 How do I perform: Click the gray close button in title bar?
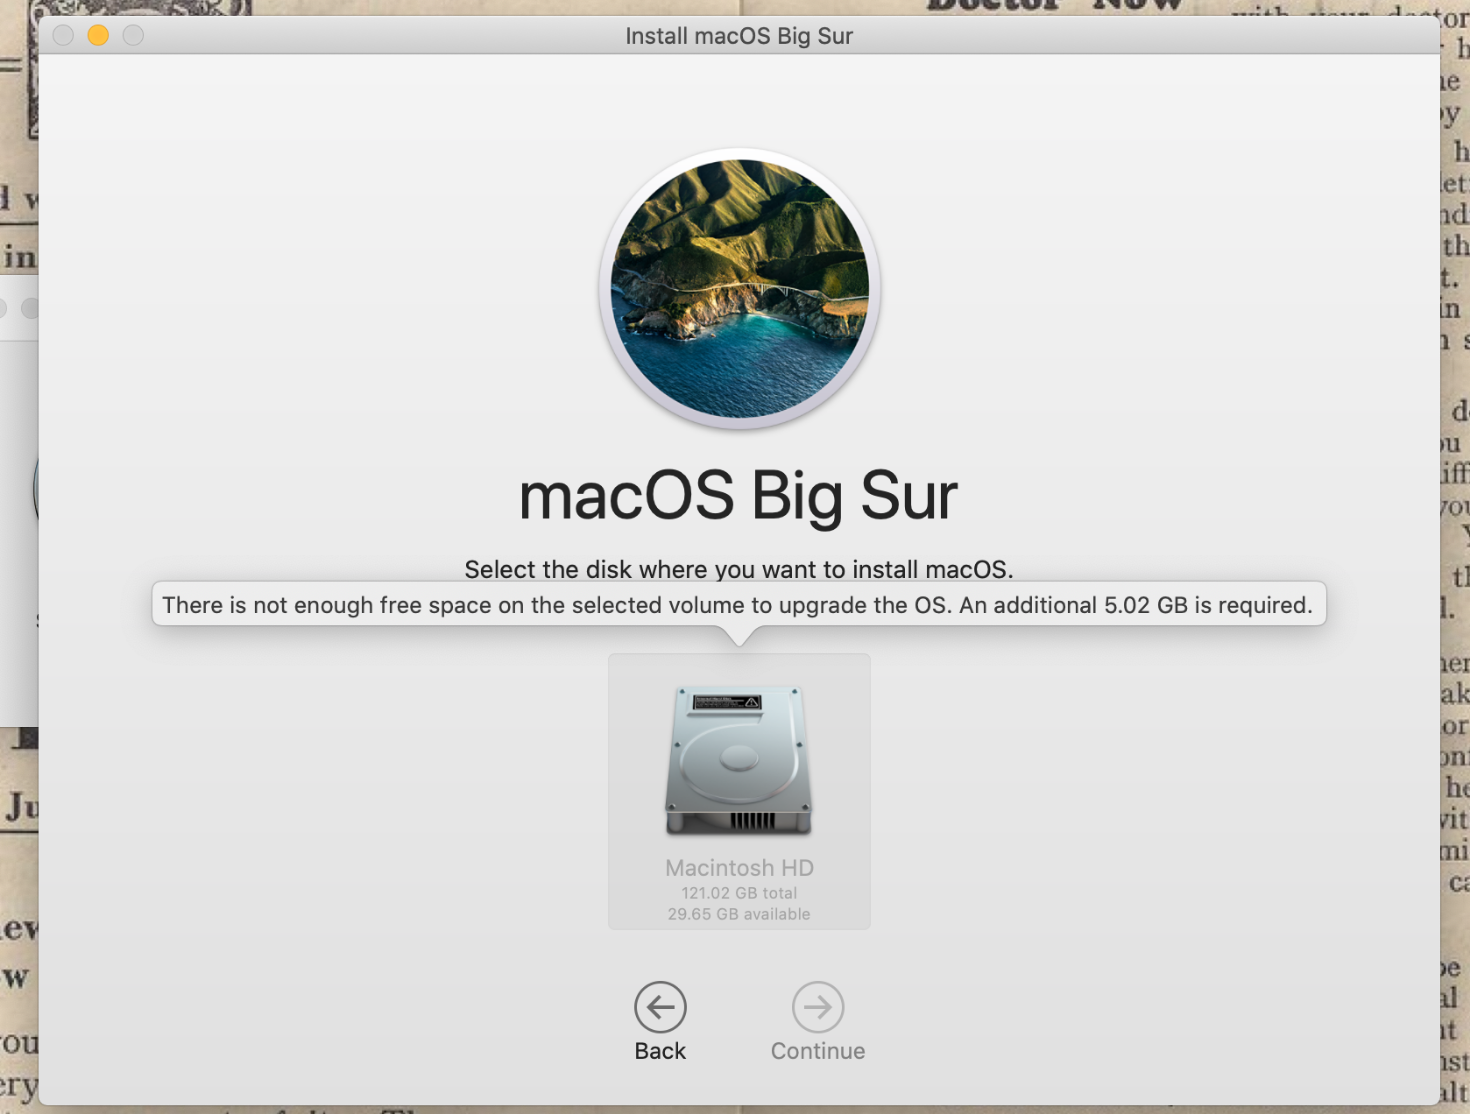pos(63,36)
